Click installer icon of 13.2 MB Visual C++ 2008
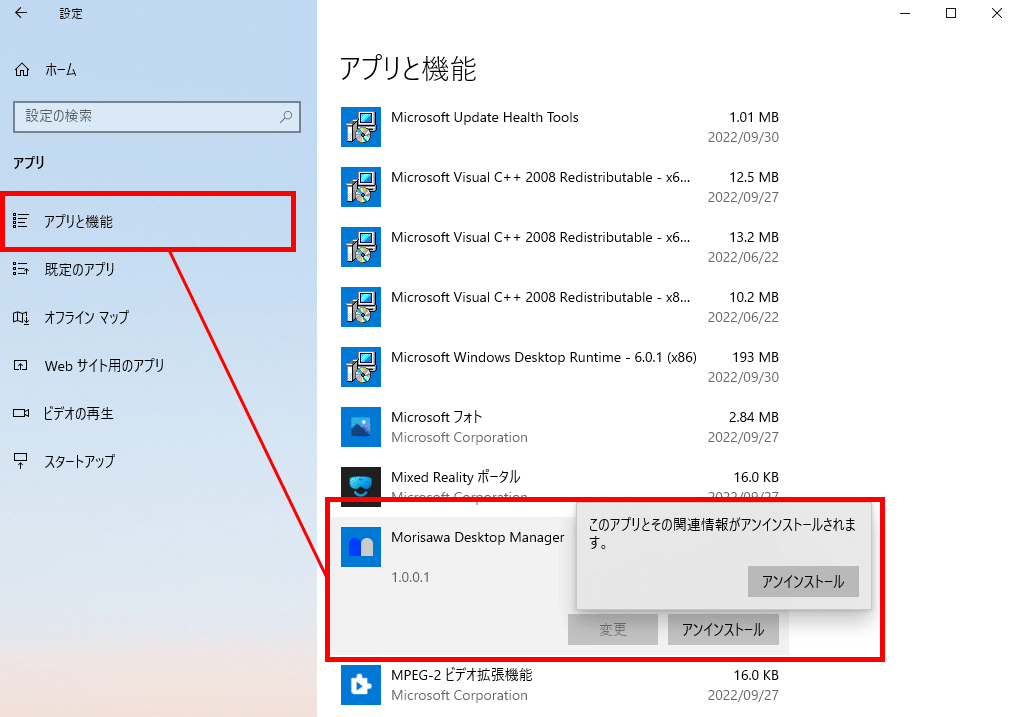The height and width of the screenshot is (717, 1013). click(361, 247)
